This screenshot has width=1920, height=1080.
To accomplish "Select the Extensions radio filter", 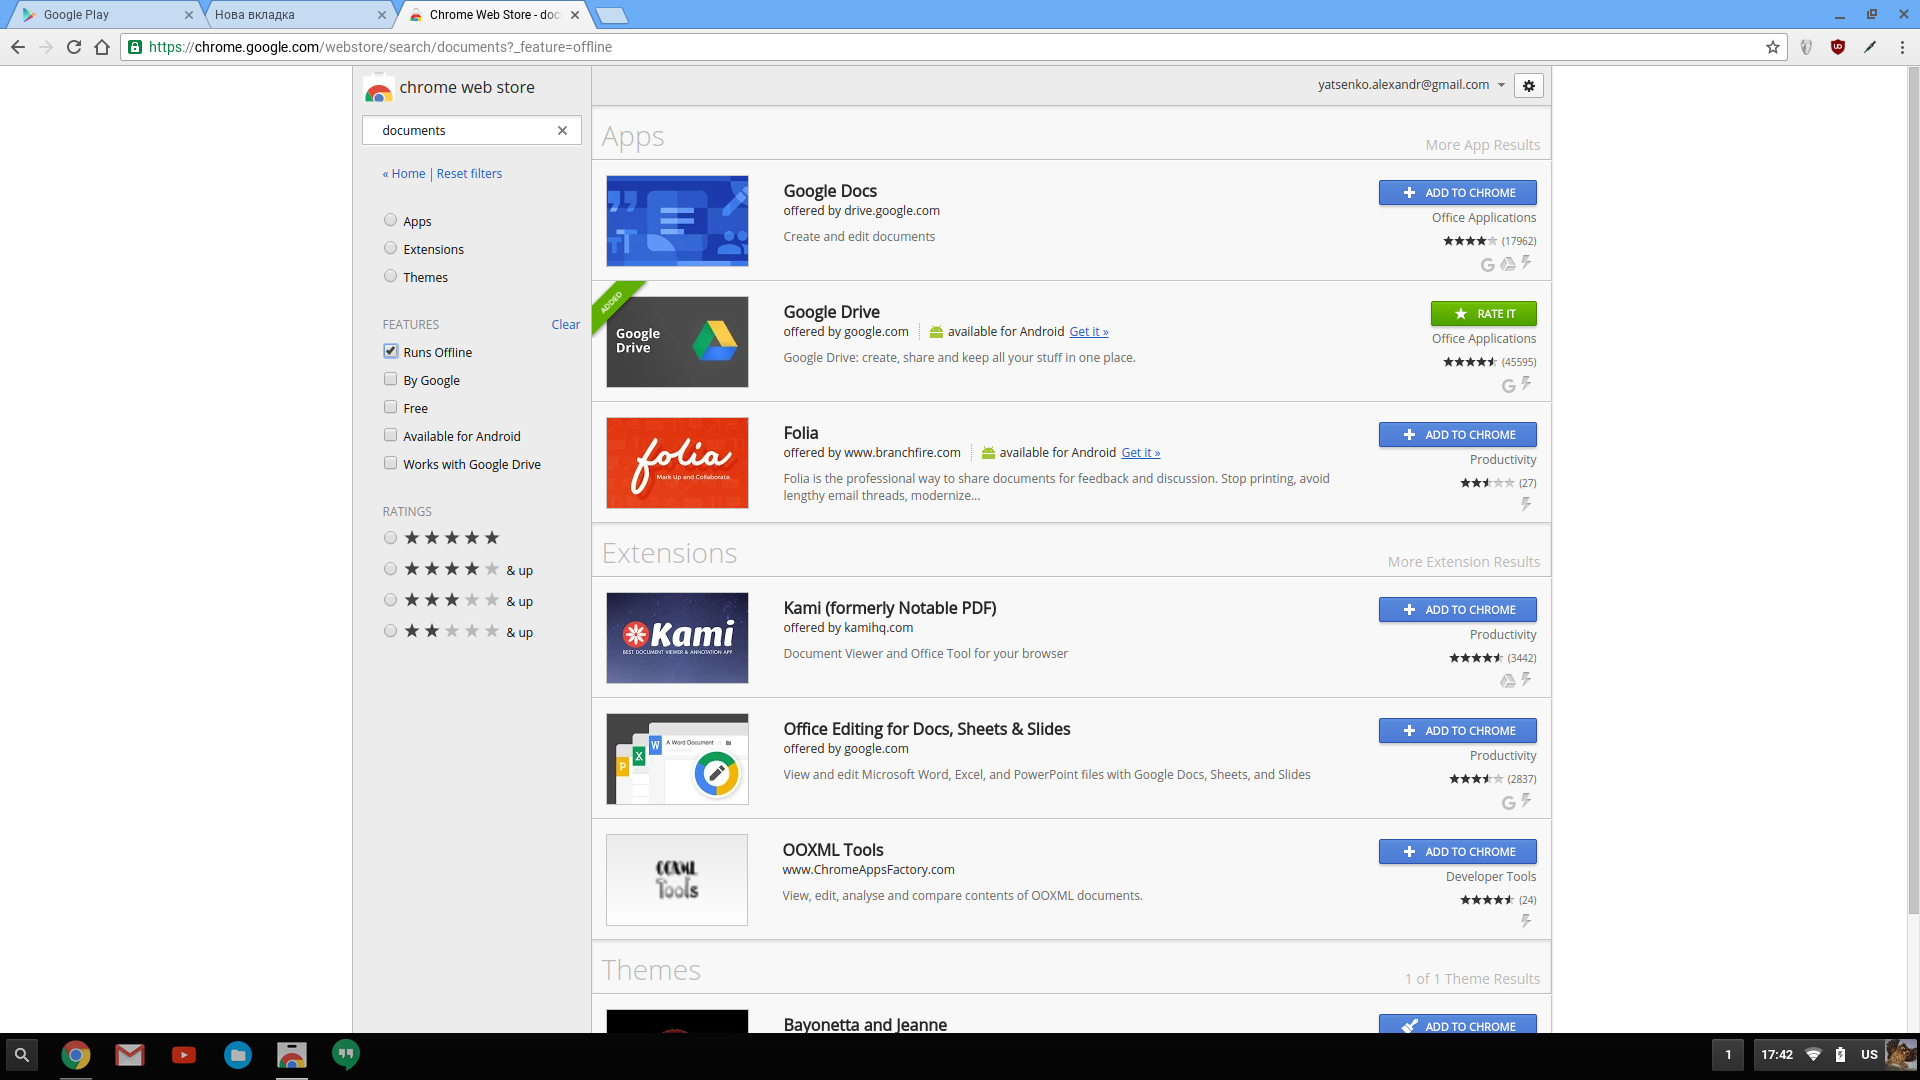I will pos(391,249).
